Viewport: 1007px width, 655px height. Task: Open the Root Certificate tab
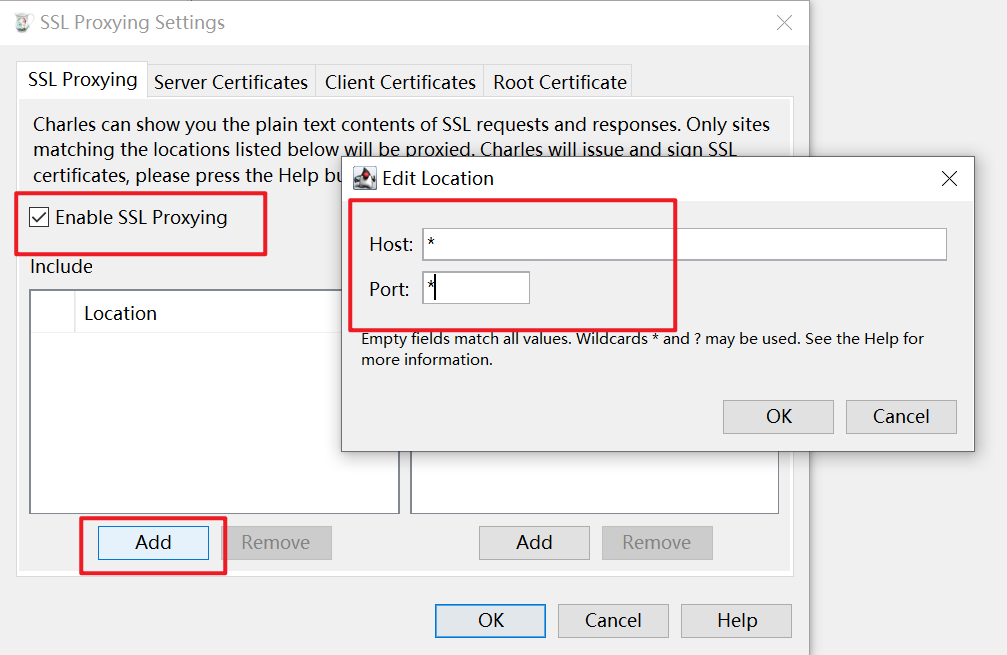tap(559, 82)
